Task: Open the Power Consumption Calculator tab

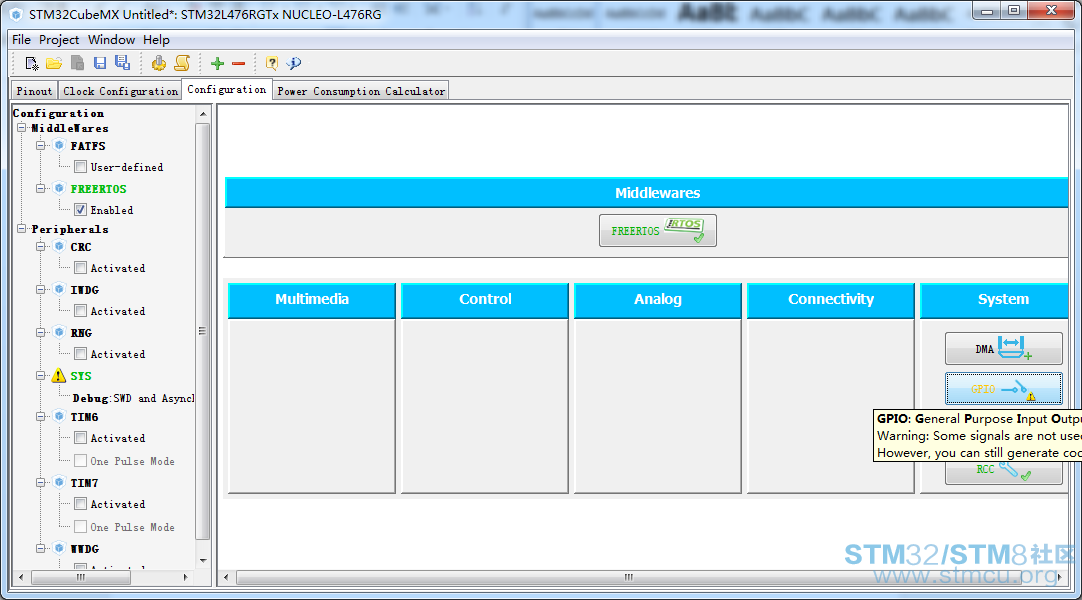Action: pos(361,91)
